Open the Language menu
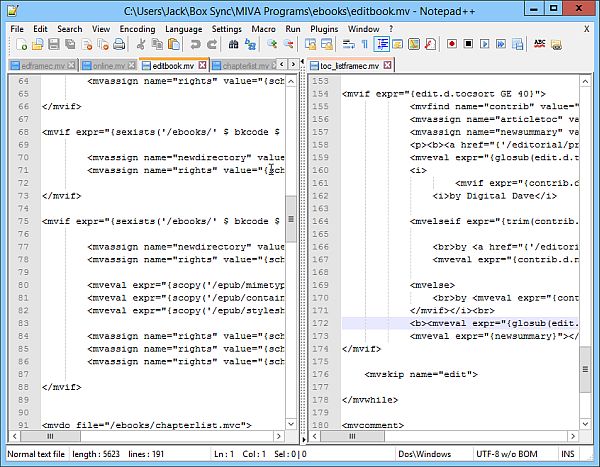Image resolution: width=600 pixels, height=467 pixels. 184,29
